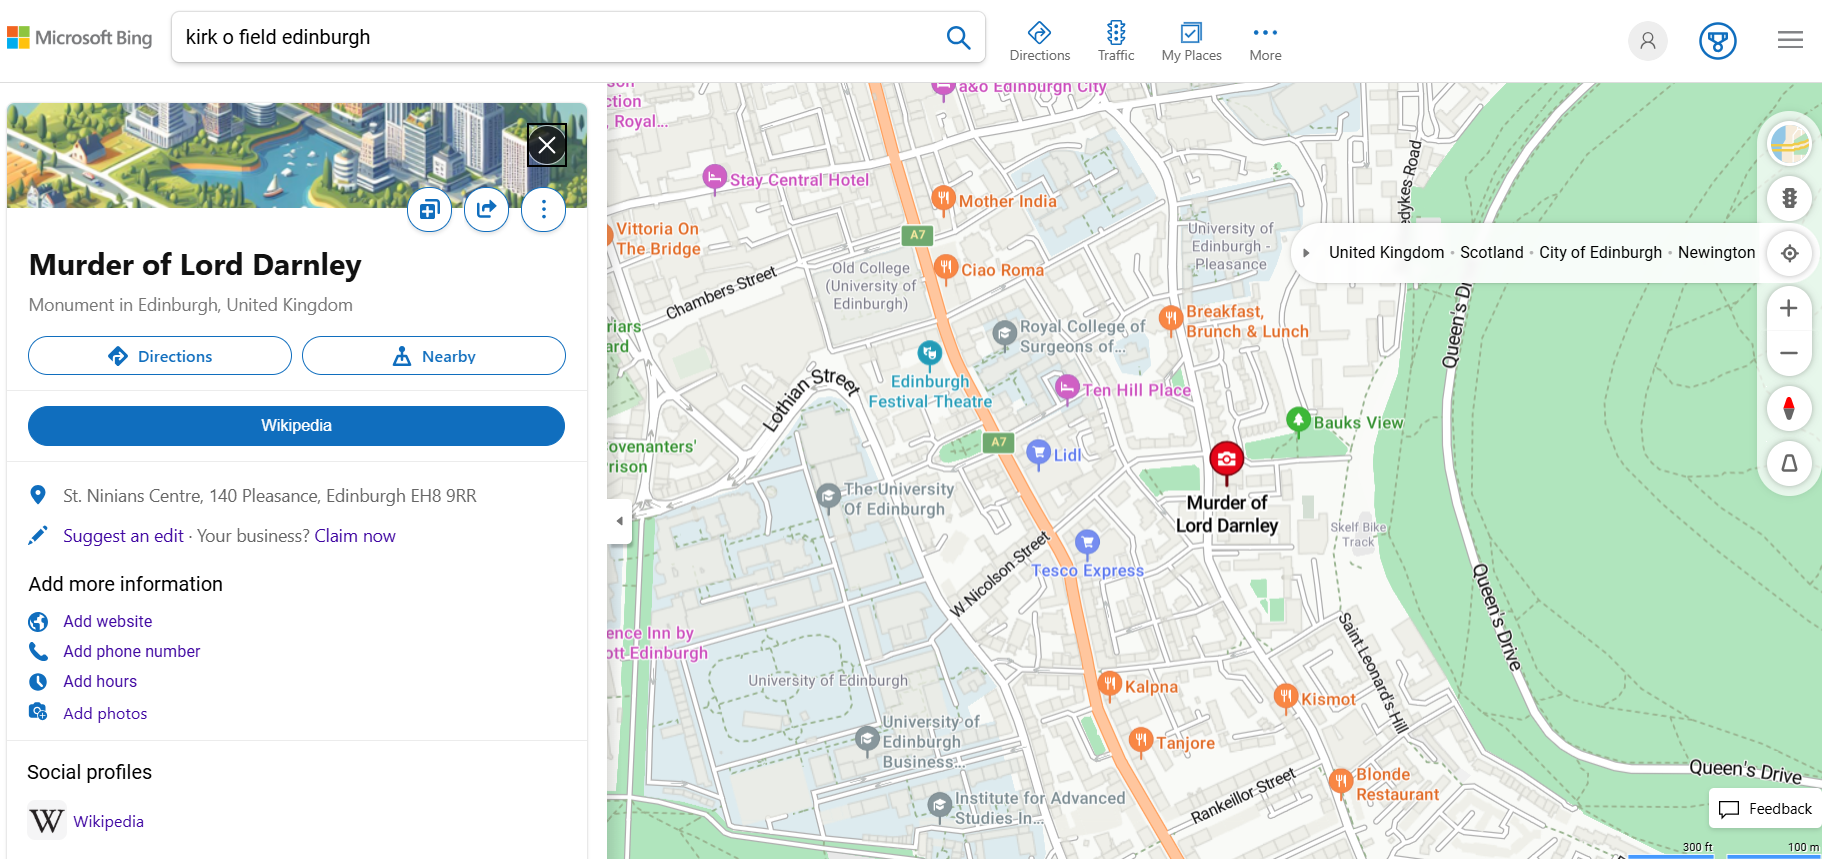Click the Edinburgh Festival Theatre marker
The width and height of the screenshot is (1822, 859).
pyautogui.click(x=930, y=353)
